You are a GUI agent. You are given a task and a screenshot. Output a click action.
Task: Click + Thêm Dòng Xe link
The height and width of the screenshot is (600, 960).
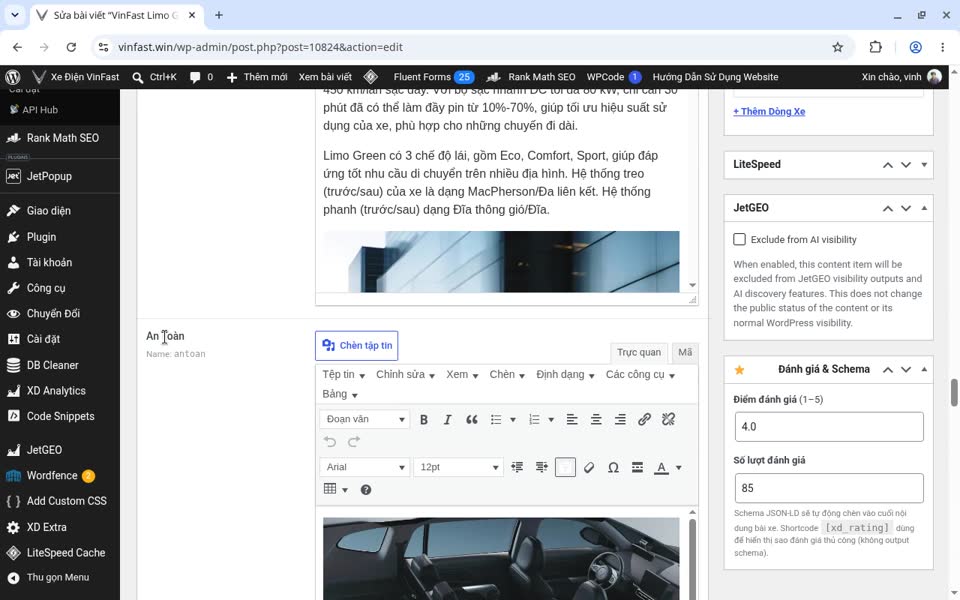click(x=769, y=111)
